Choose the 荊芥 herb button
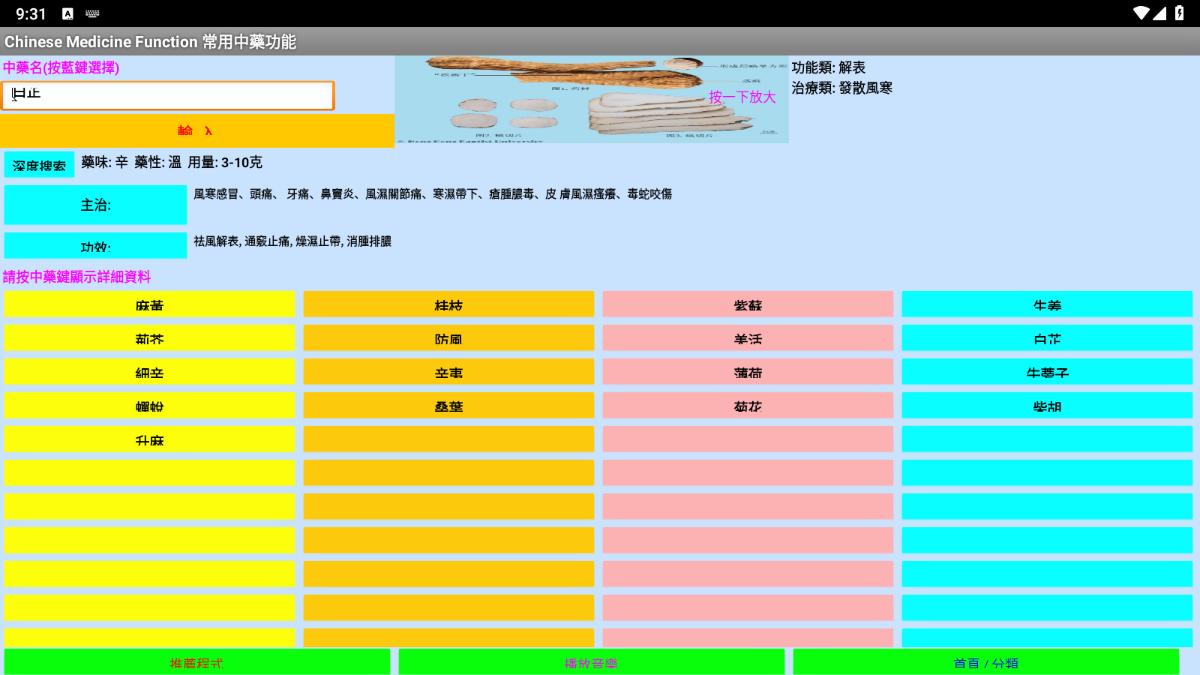This screenshot has width=1200, height=675. 150,339
